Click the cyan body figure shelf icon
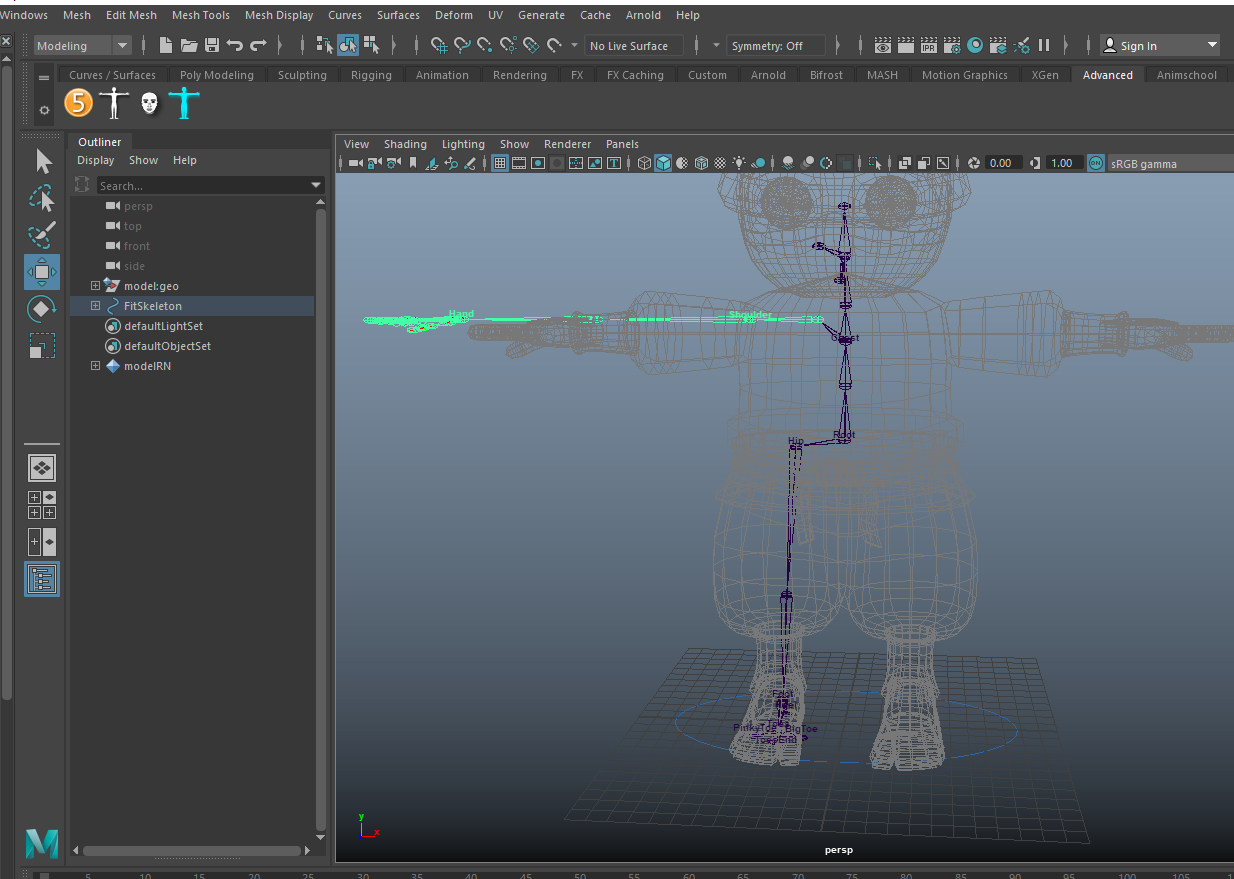The image size is (1234, 879). [x=184, y=102]
